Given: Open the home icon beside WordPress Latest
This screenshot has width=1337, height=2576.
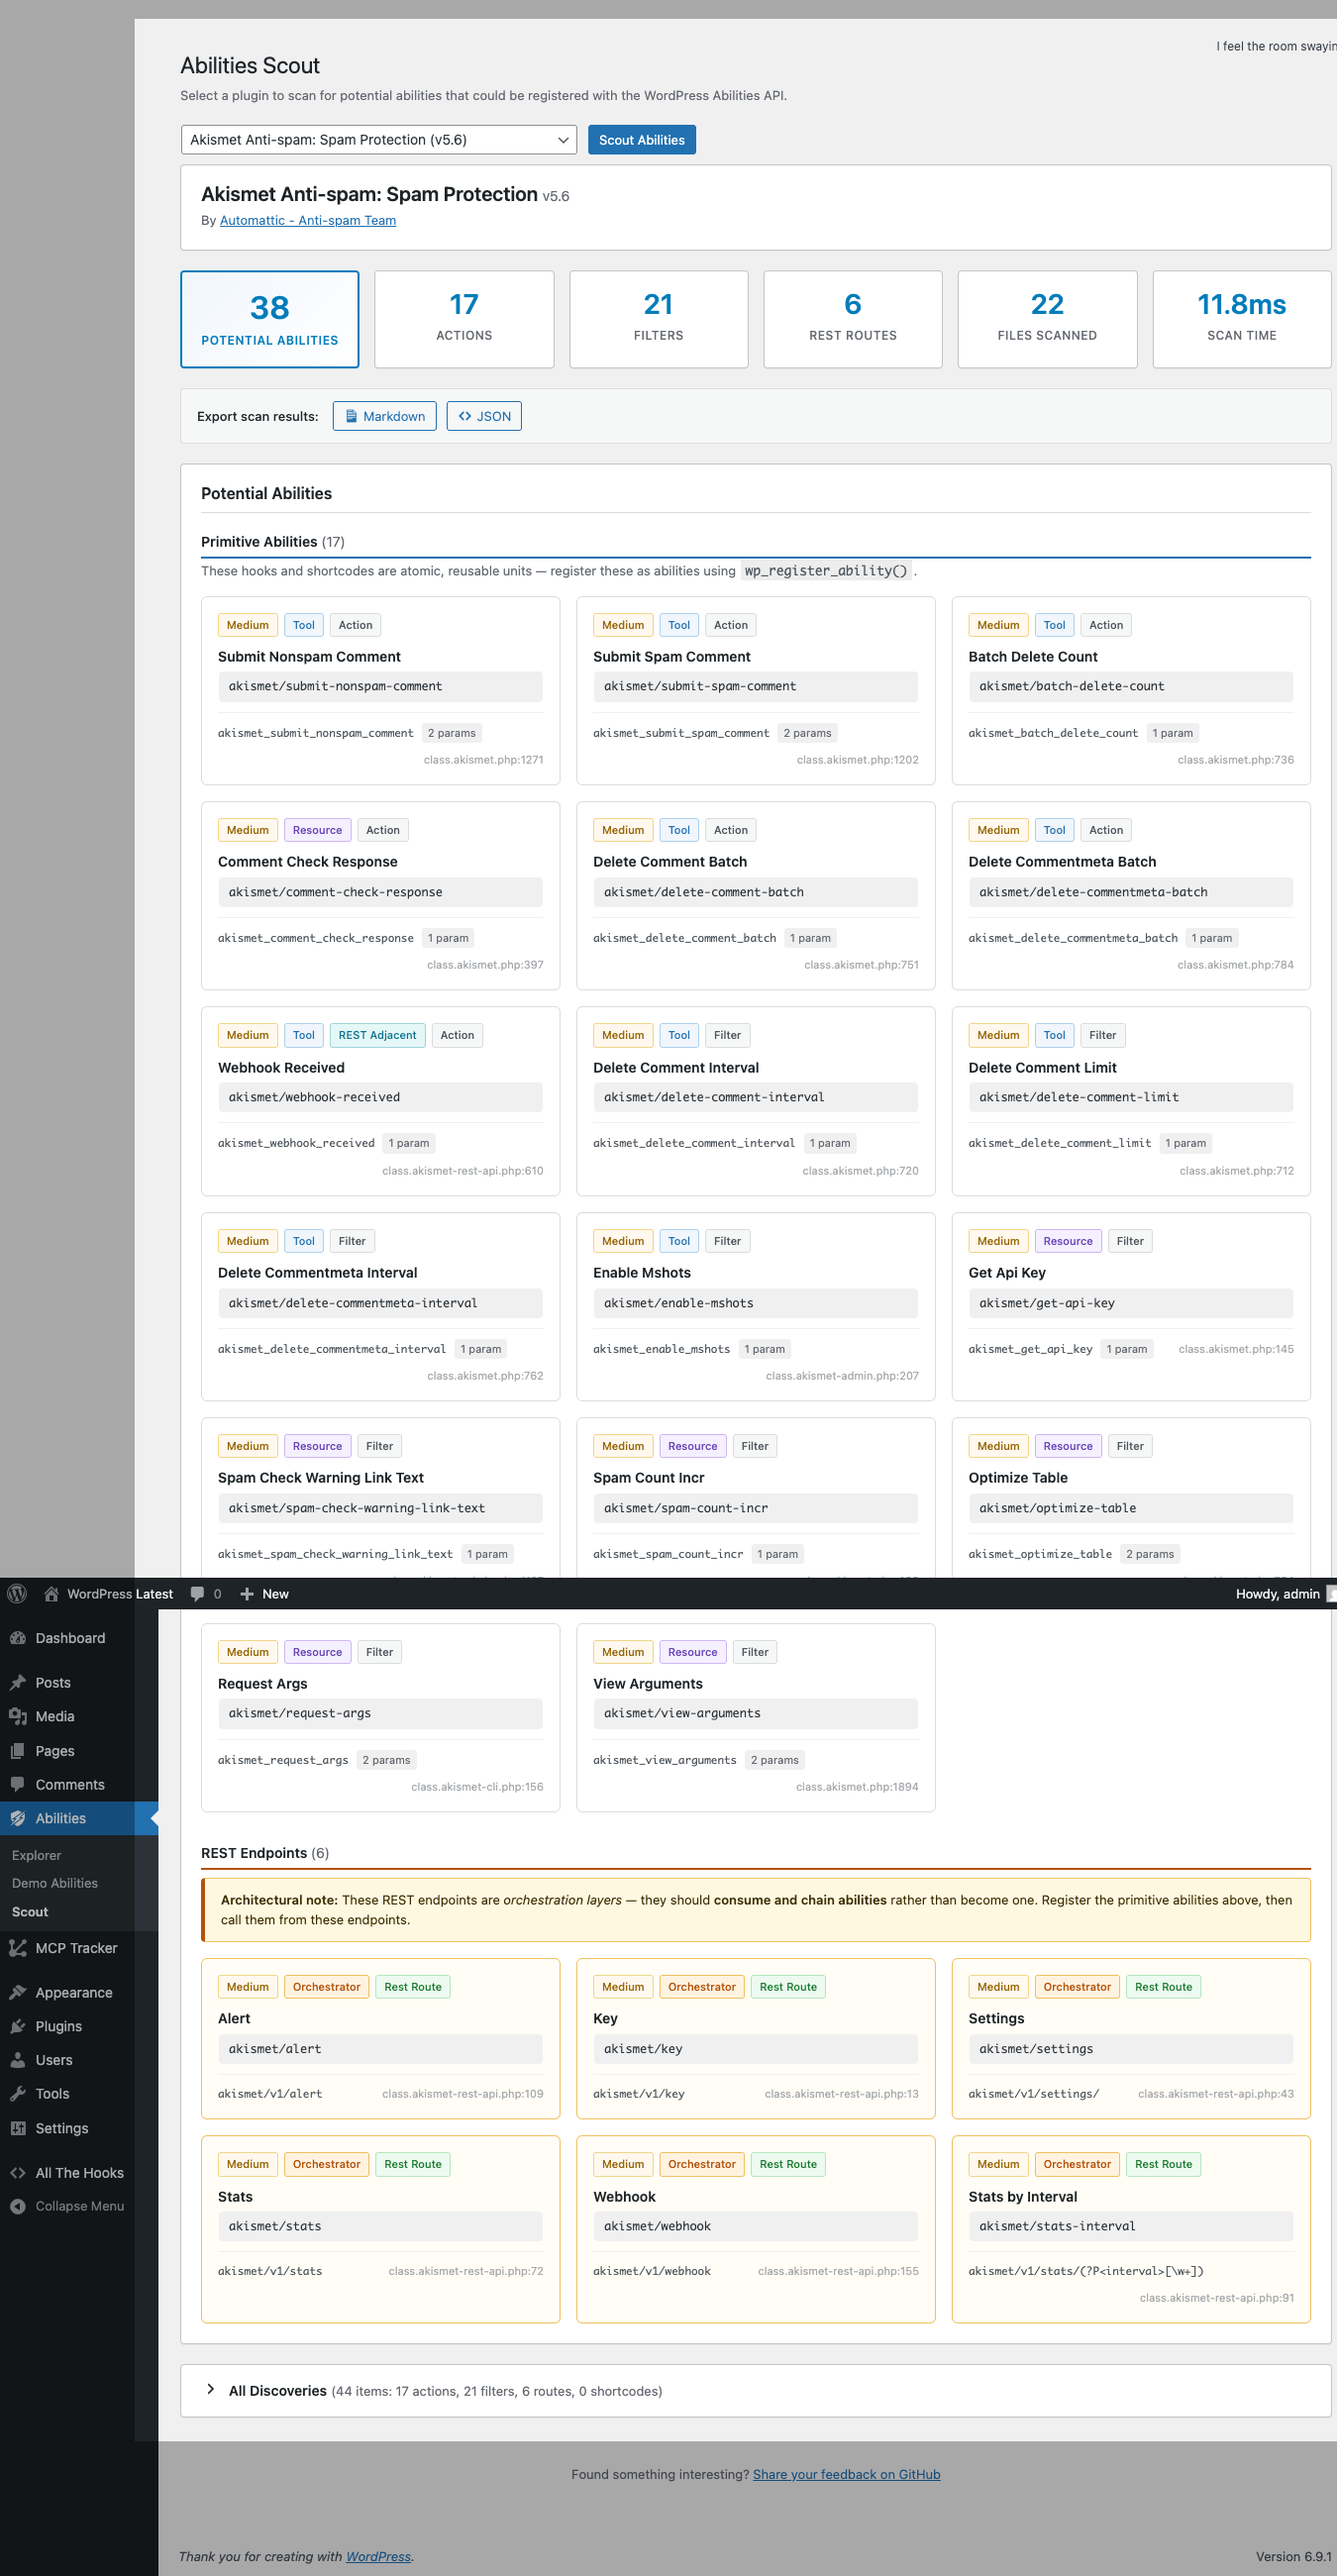Looking at the screenshot, I should [x=51, y=1593].
